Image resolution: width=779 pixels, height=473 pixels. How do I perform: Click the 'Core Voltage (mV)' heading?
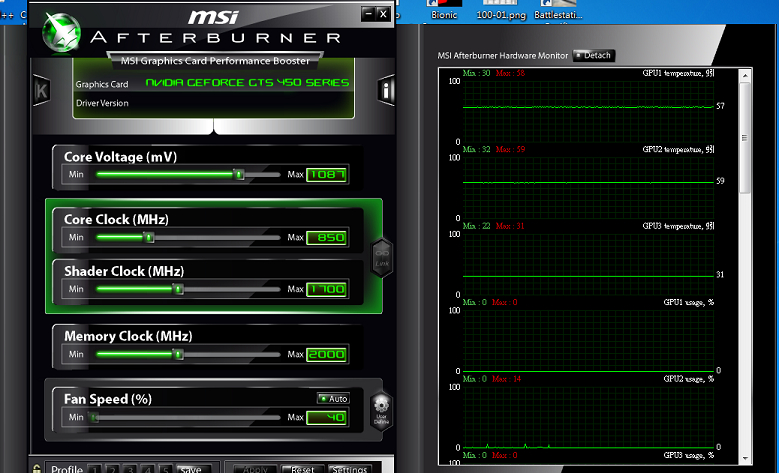120,157
